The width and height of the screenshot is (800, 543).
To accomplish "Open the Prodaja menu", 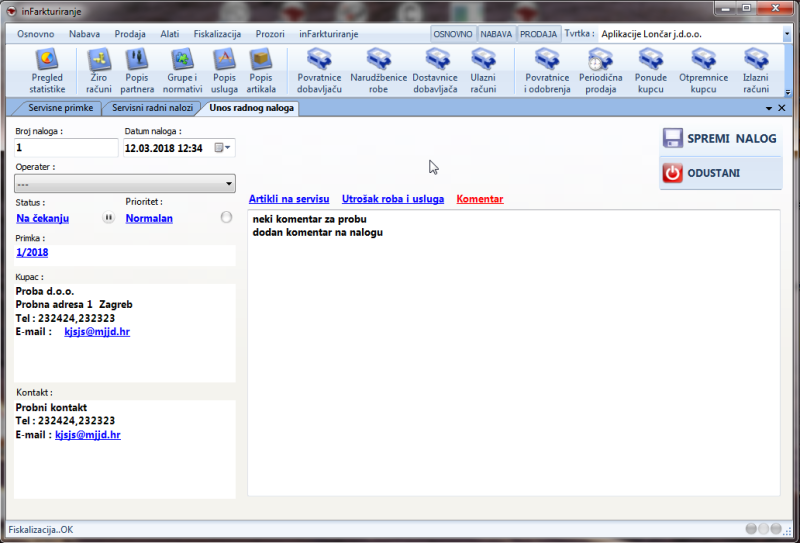I will click(x=130, y=34).
